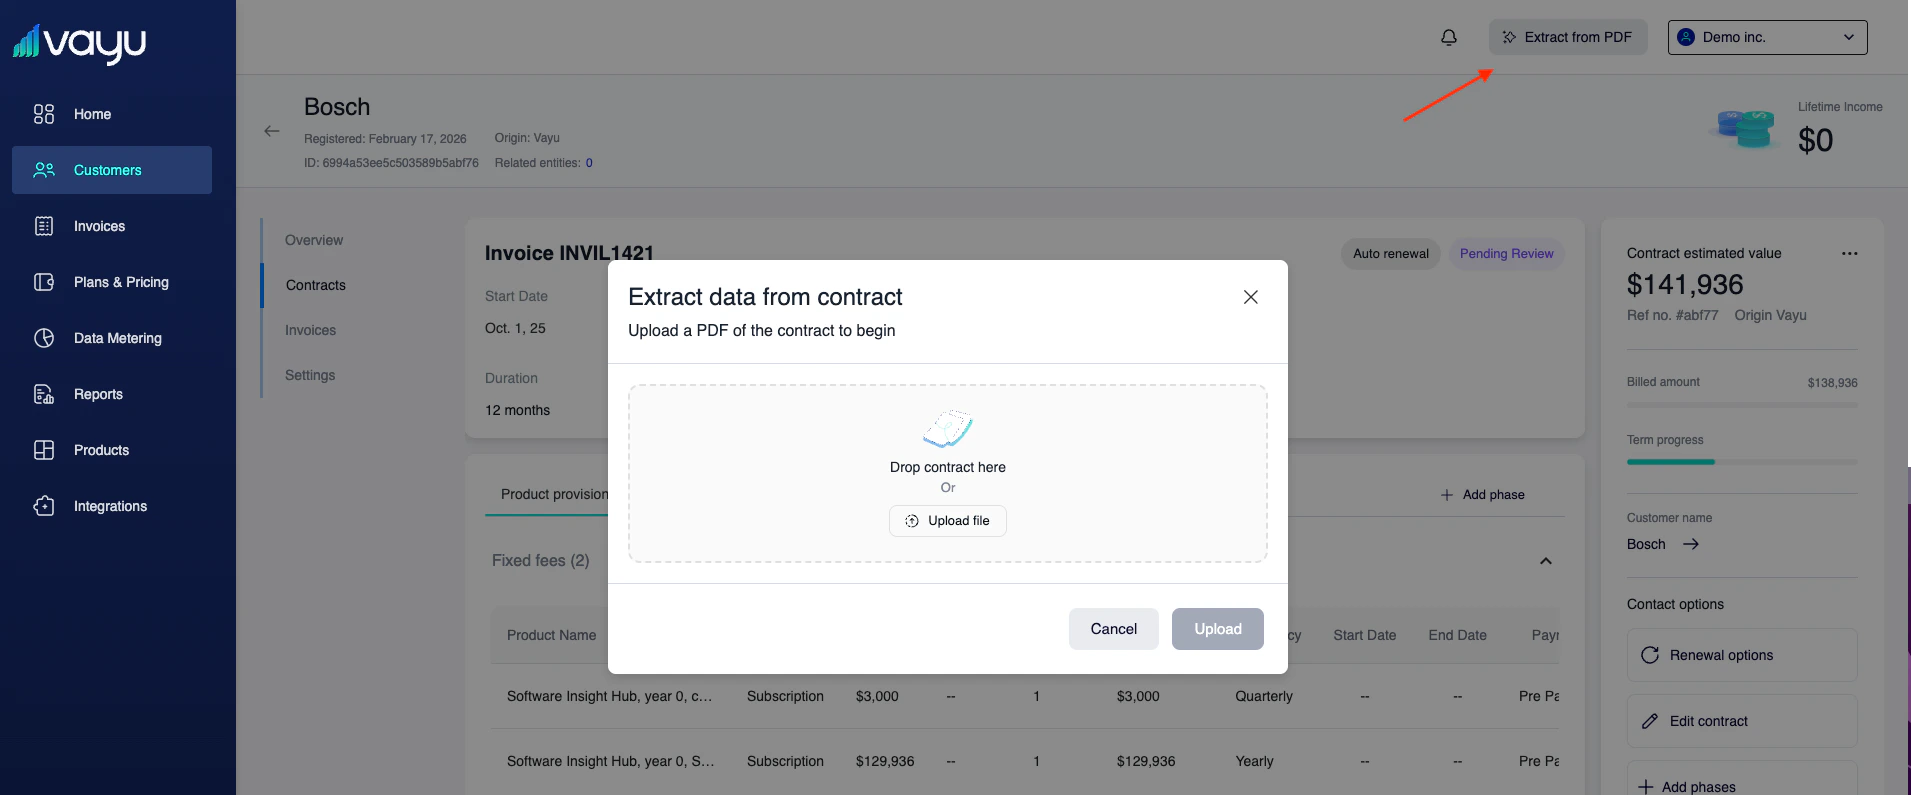
Task: Click the $129,936 Yearly subscription row
Action: pos(1025,761)
